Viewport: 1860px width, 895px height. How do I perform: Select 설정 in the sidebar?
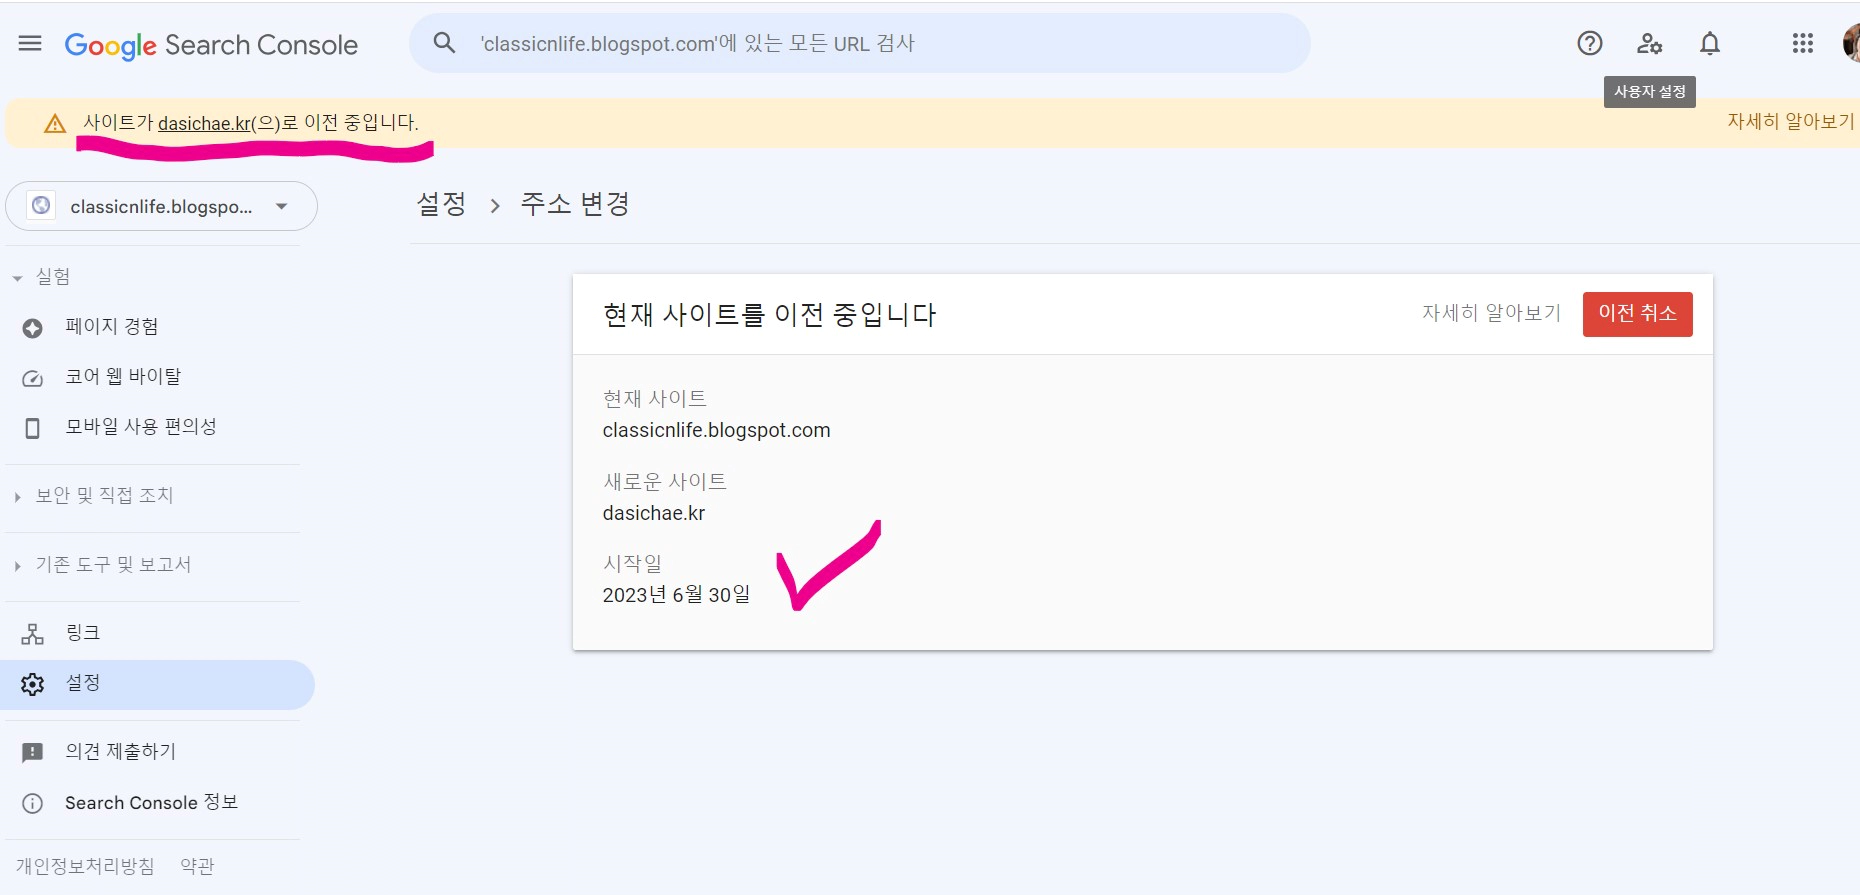[158, 684]
